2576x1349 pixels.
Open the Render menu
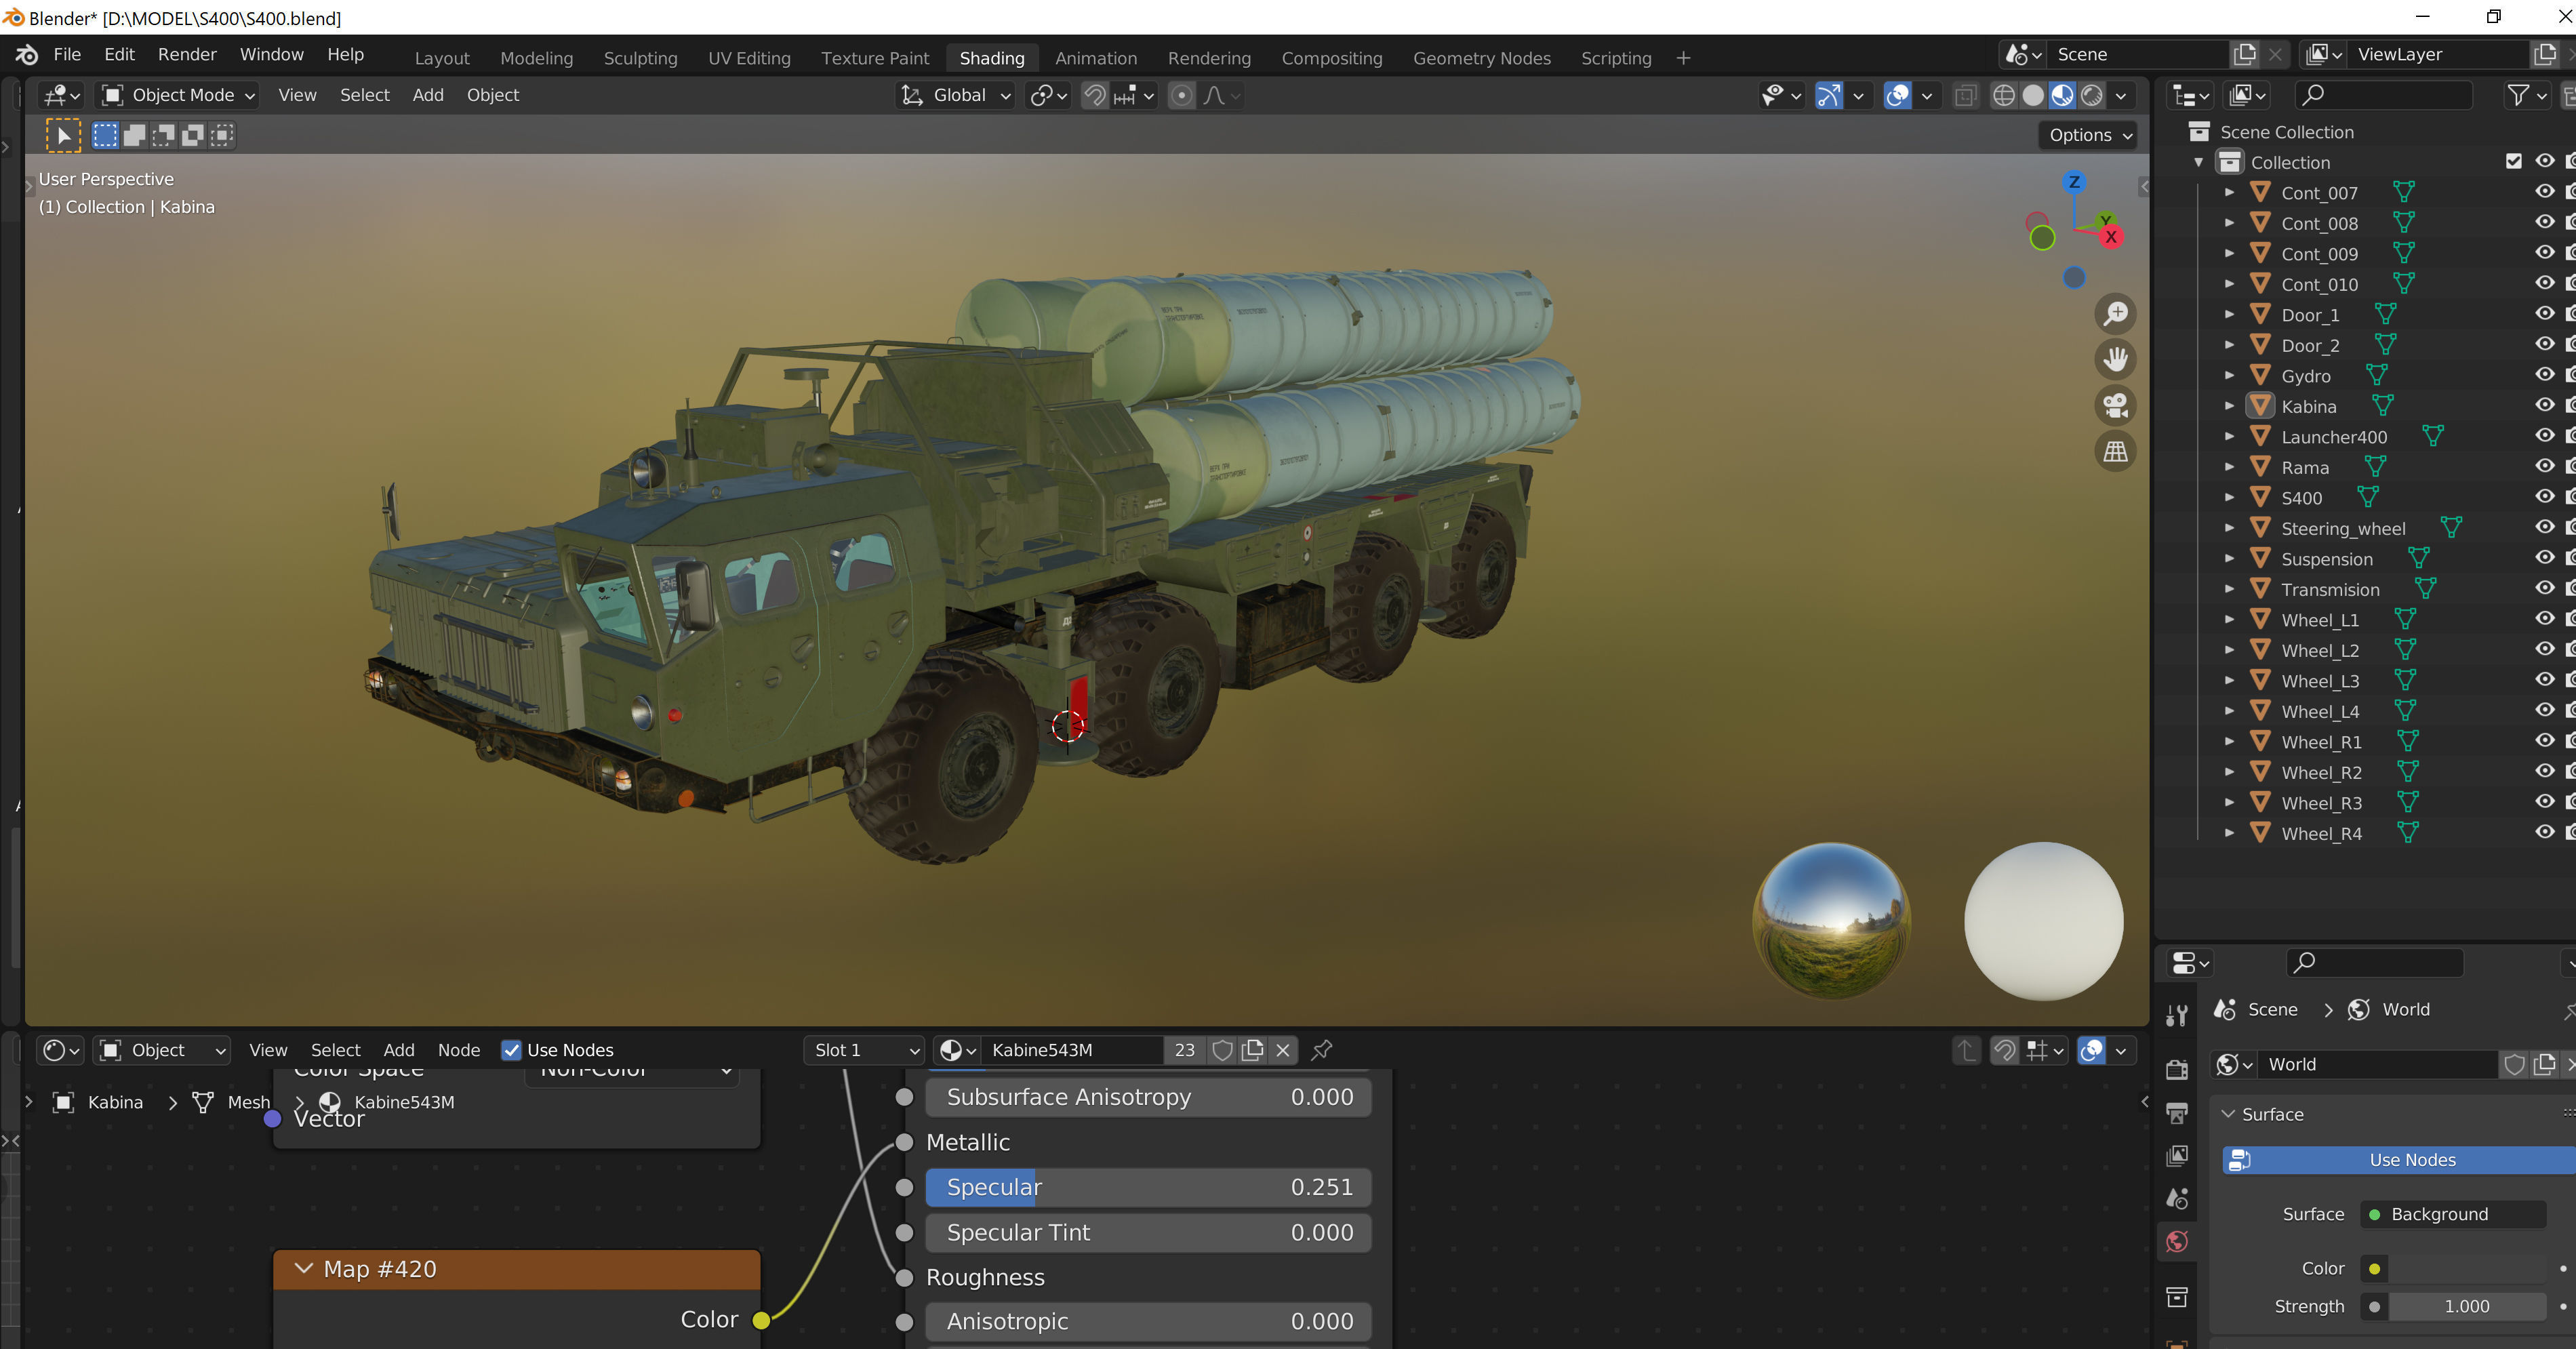coord(187,54)
